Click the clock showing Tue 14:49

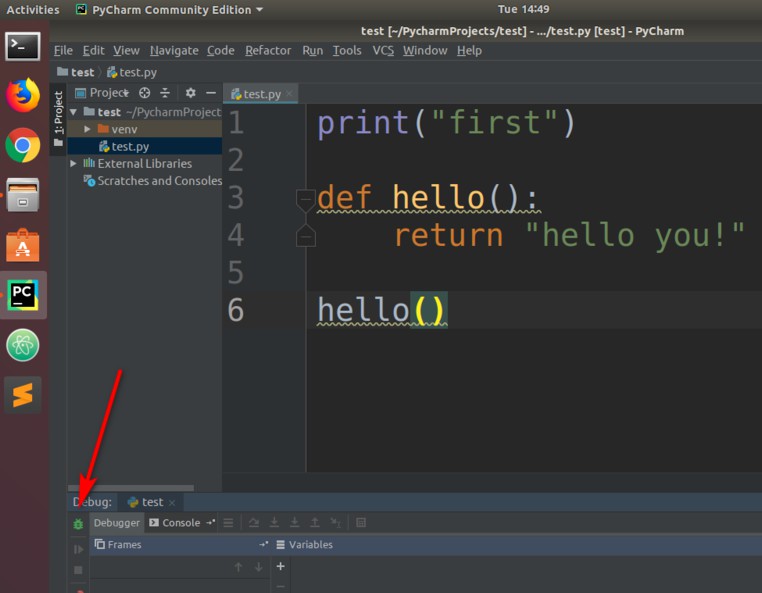pyautogui.click(x=523, y=9)
